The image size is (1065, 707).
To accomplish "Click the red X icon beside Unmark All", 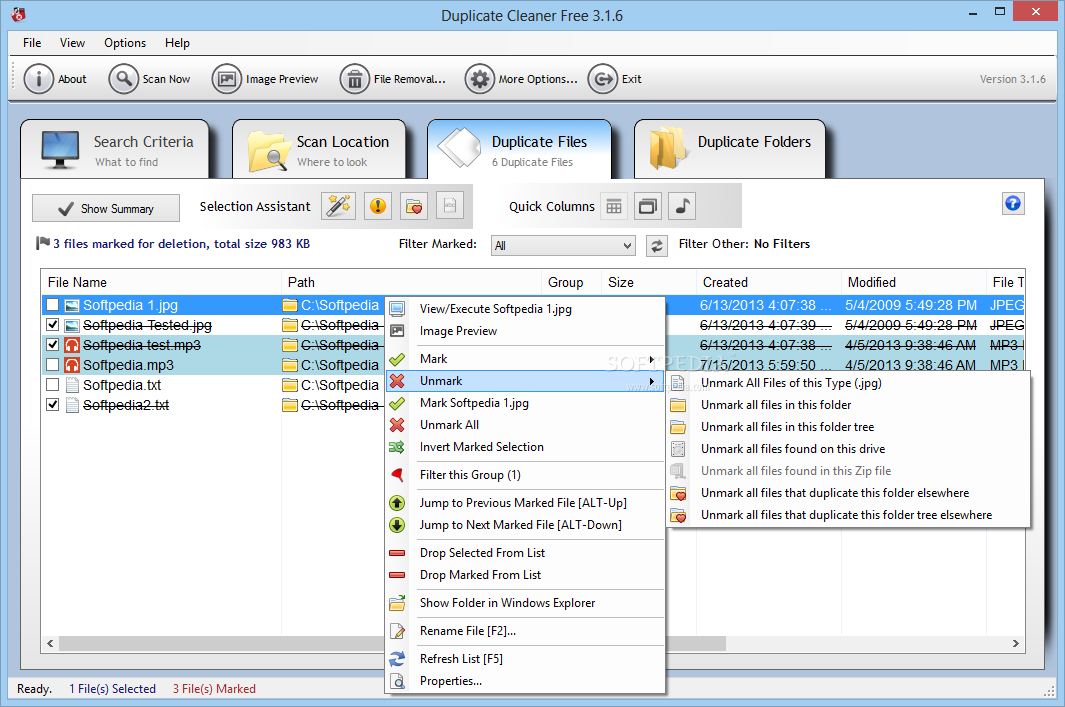I will (x=397, y=425).
